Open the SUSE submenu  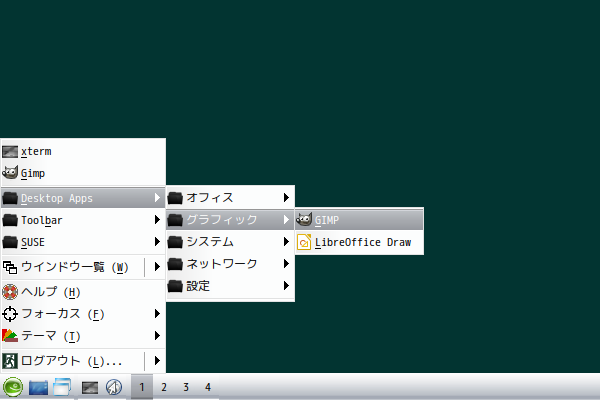[x=83, y=242]
